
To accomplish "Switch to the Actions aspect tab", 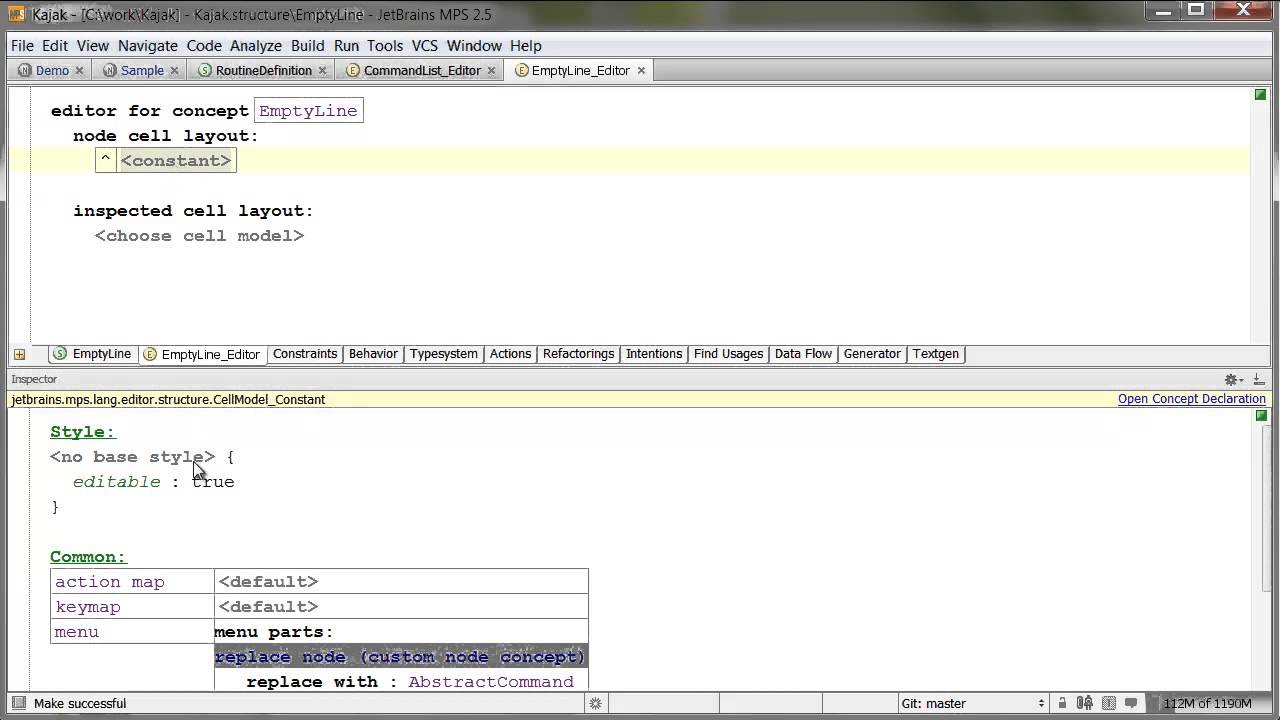I will click(510, 354).
